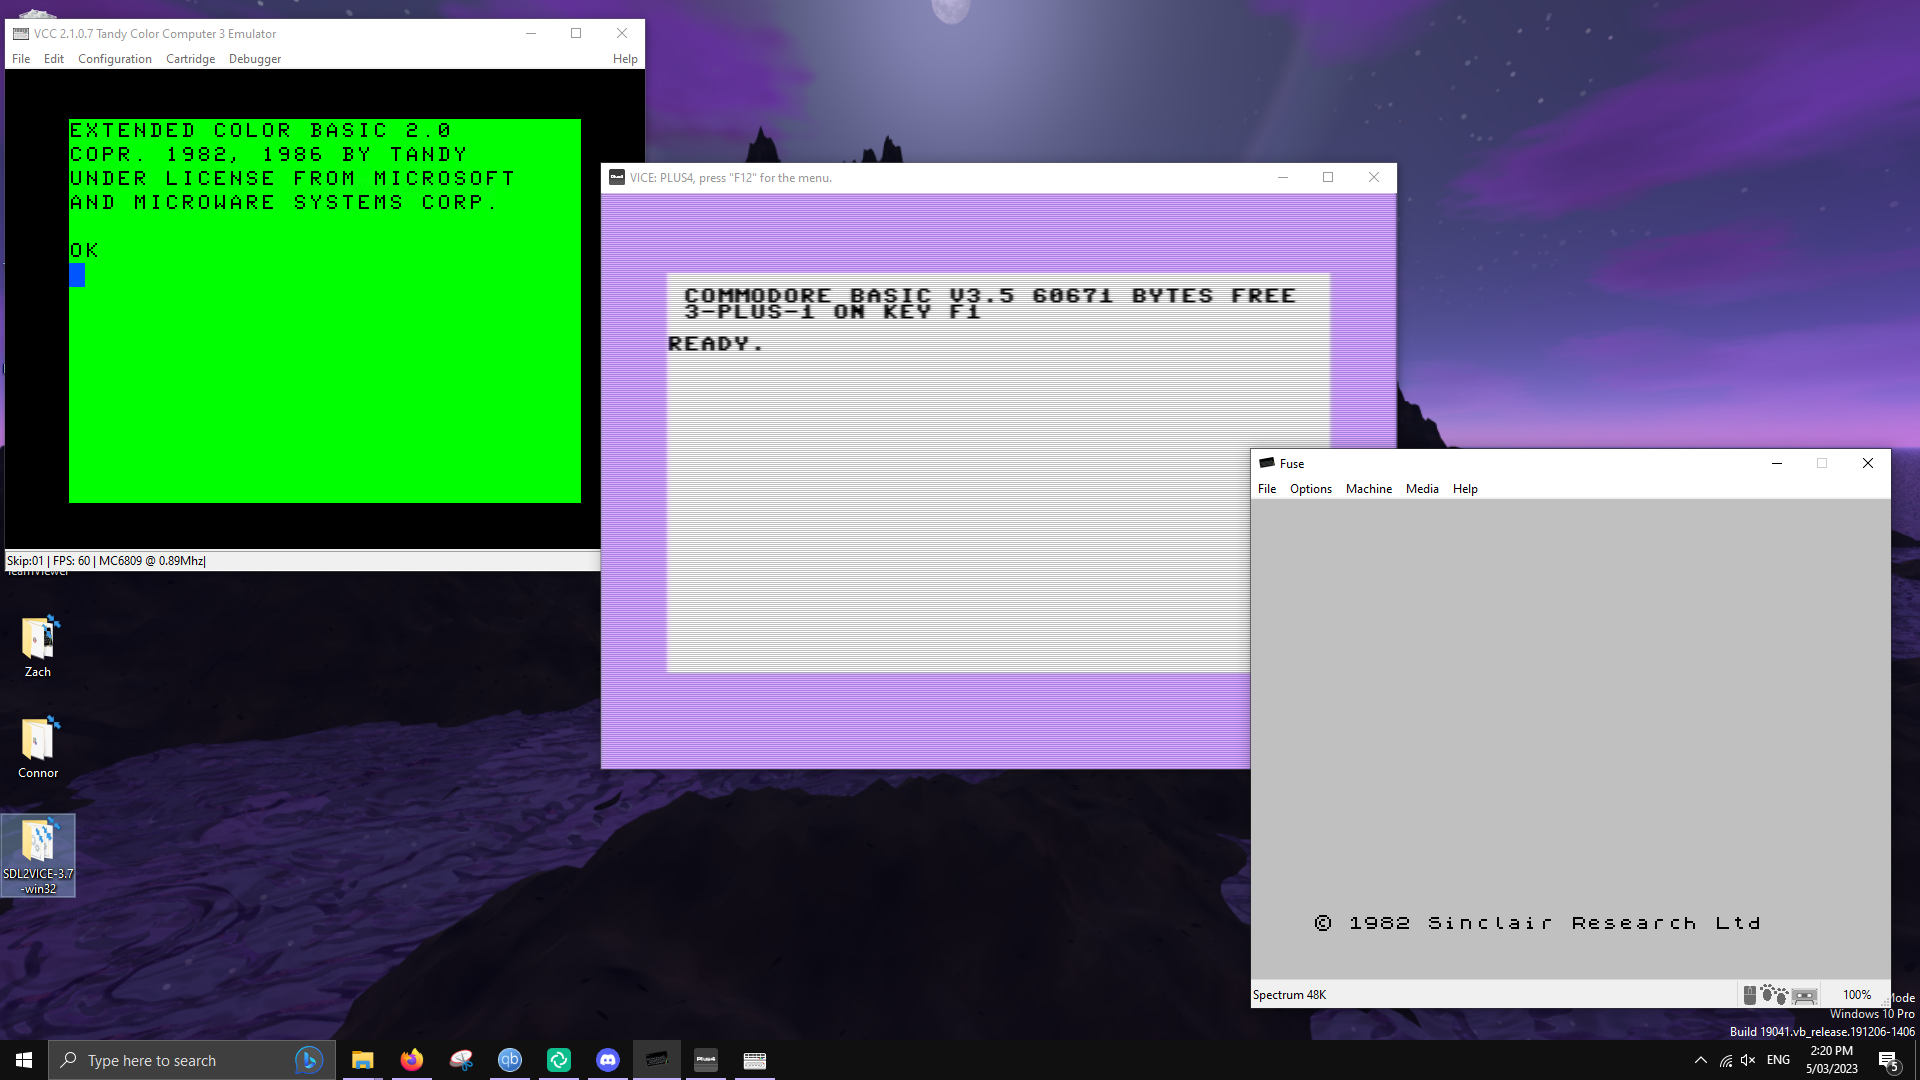The width and height of the screenshot is (1920, 1080).
Task: Open the clock and date flyout
Action: [1831, 1060]
